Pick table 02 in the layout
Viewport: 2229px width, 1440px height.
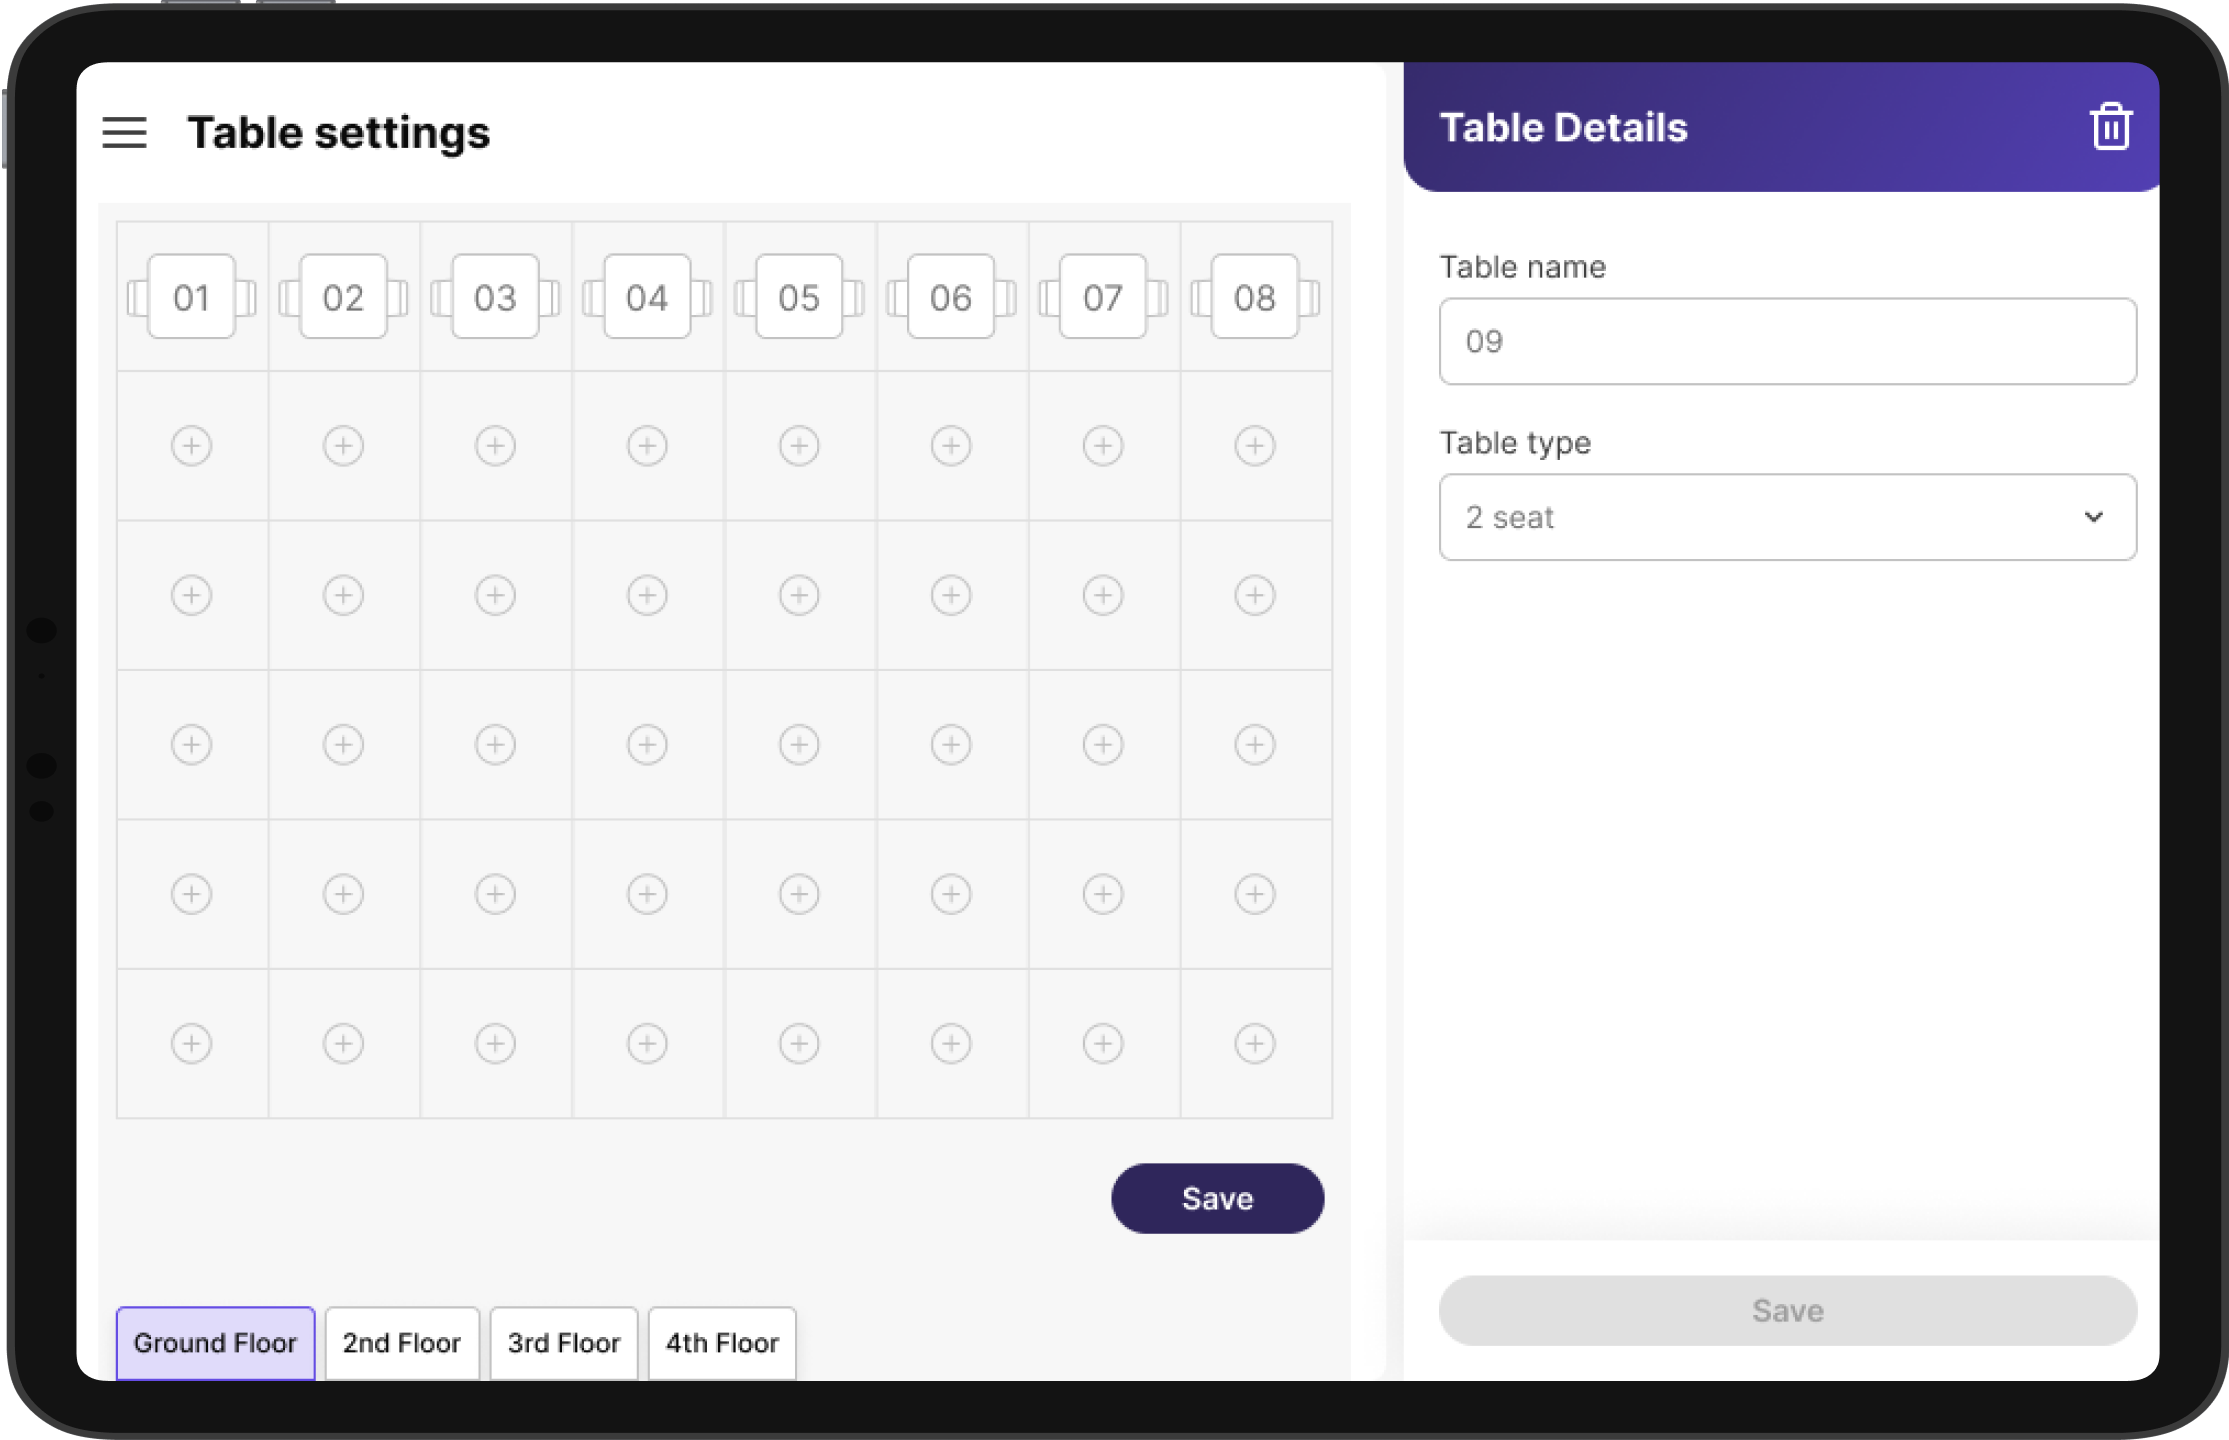coord(343,297)
